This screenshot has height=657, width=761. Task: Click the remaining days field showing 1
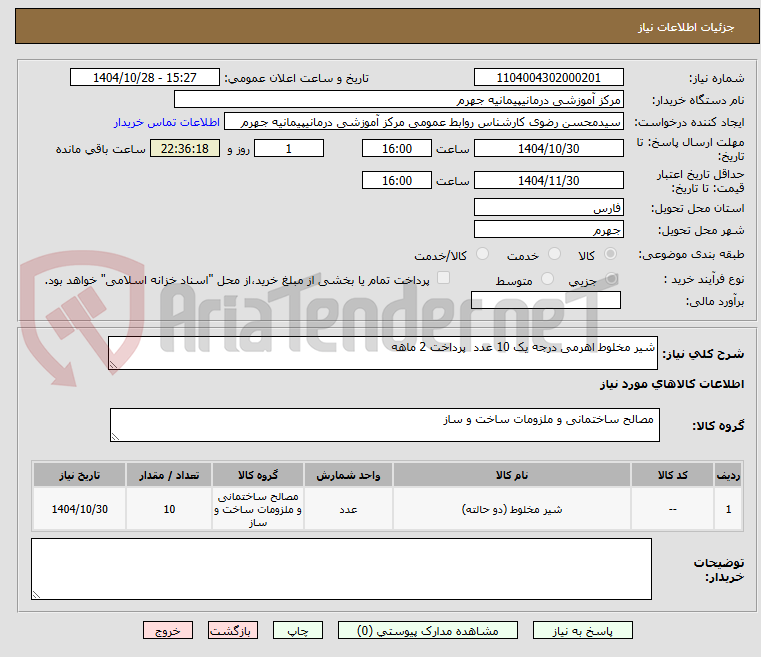click(x=289, y=148)
